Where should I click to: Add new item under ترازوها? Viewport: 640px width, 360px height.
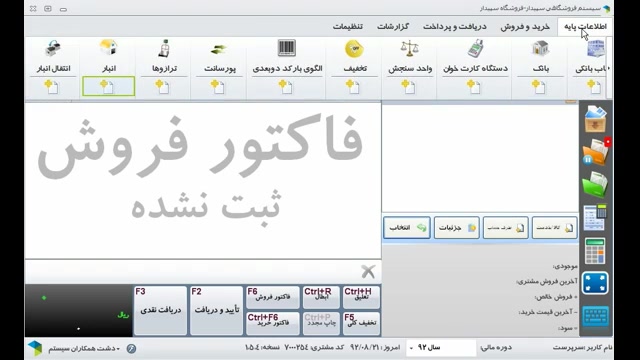coord(162,87)
